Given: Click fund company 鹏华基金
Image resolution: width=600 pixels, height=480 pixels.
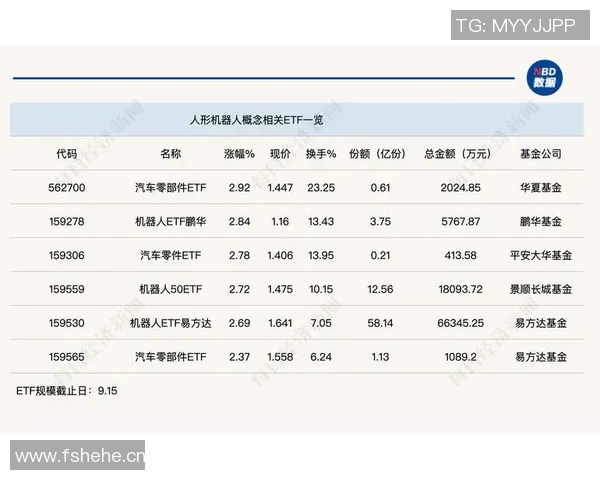Looking at the screenshot, I should 541,222.
